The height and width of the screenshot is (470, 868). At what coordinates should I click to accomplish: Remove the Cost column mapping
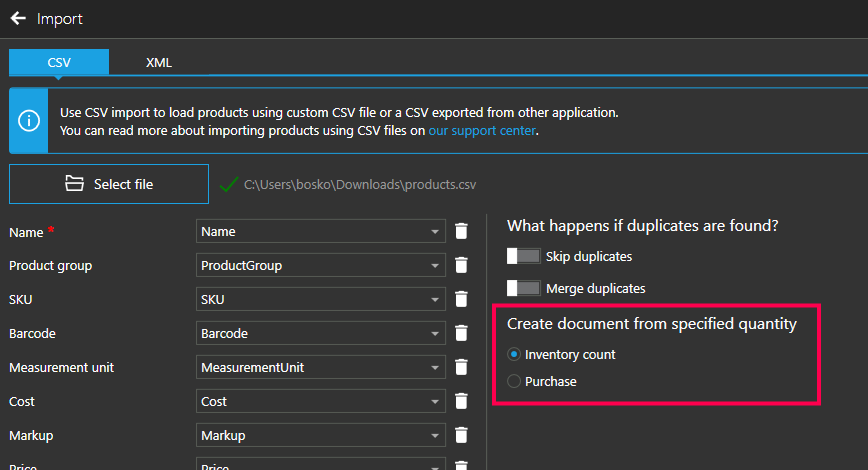461,402
